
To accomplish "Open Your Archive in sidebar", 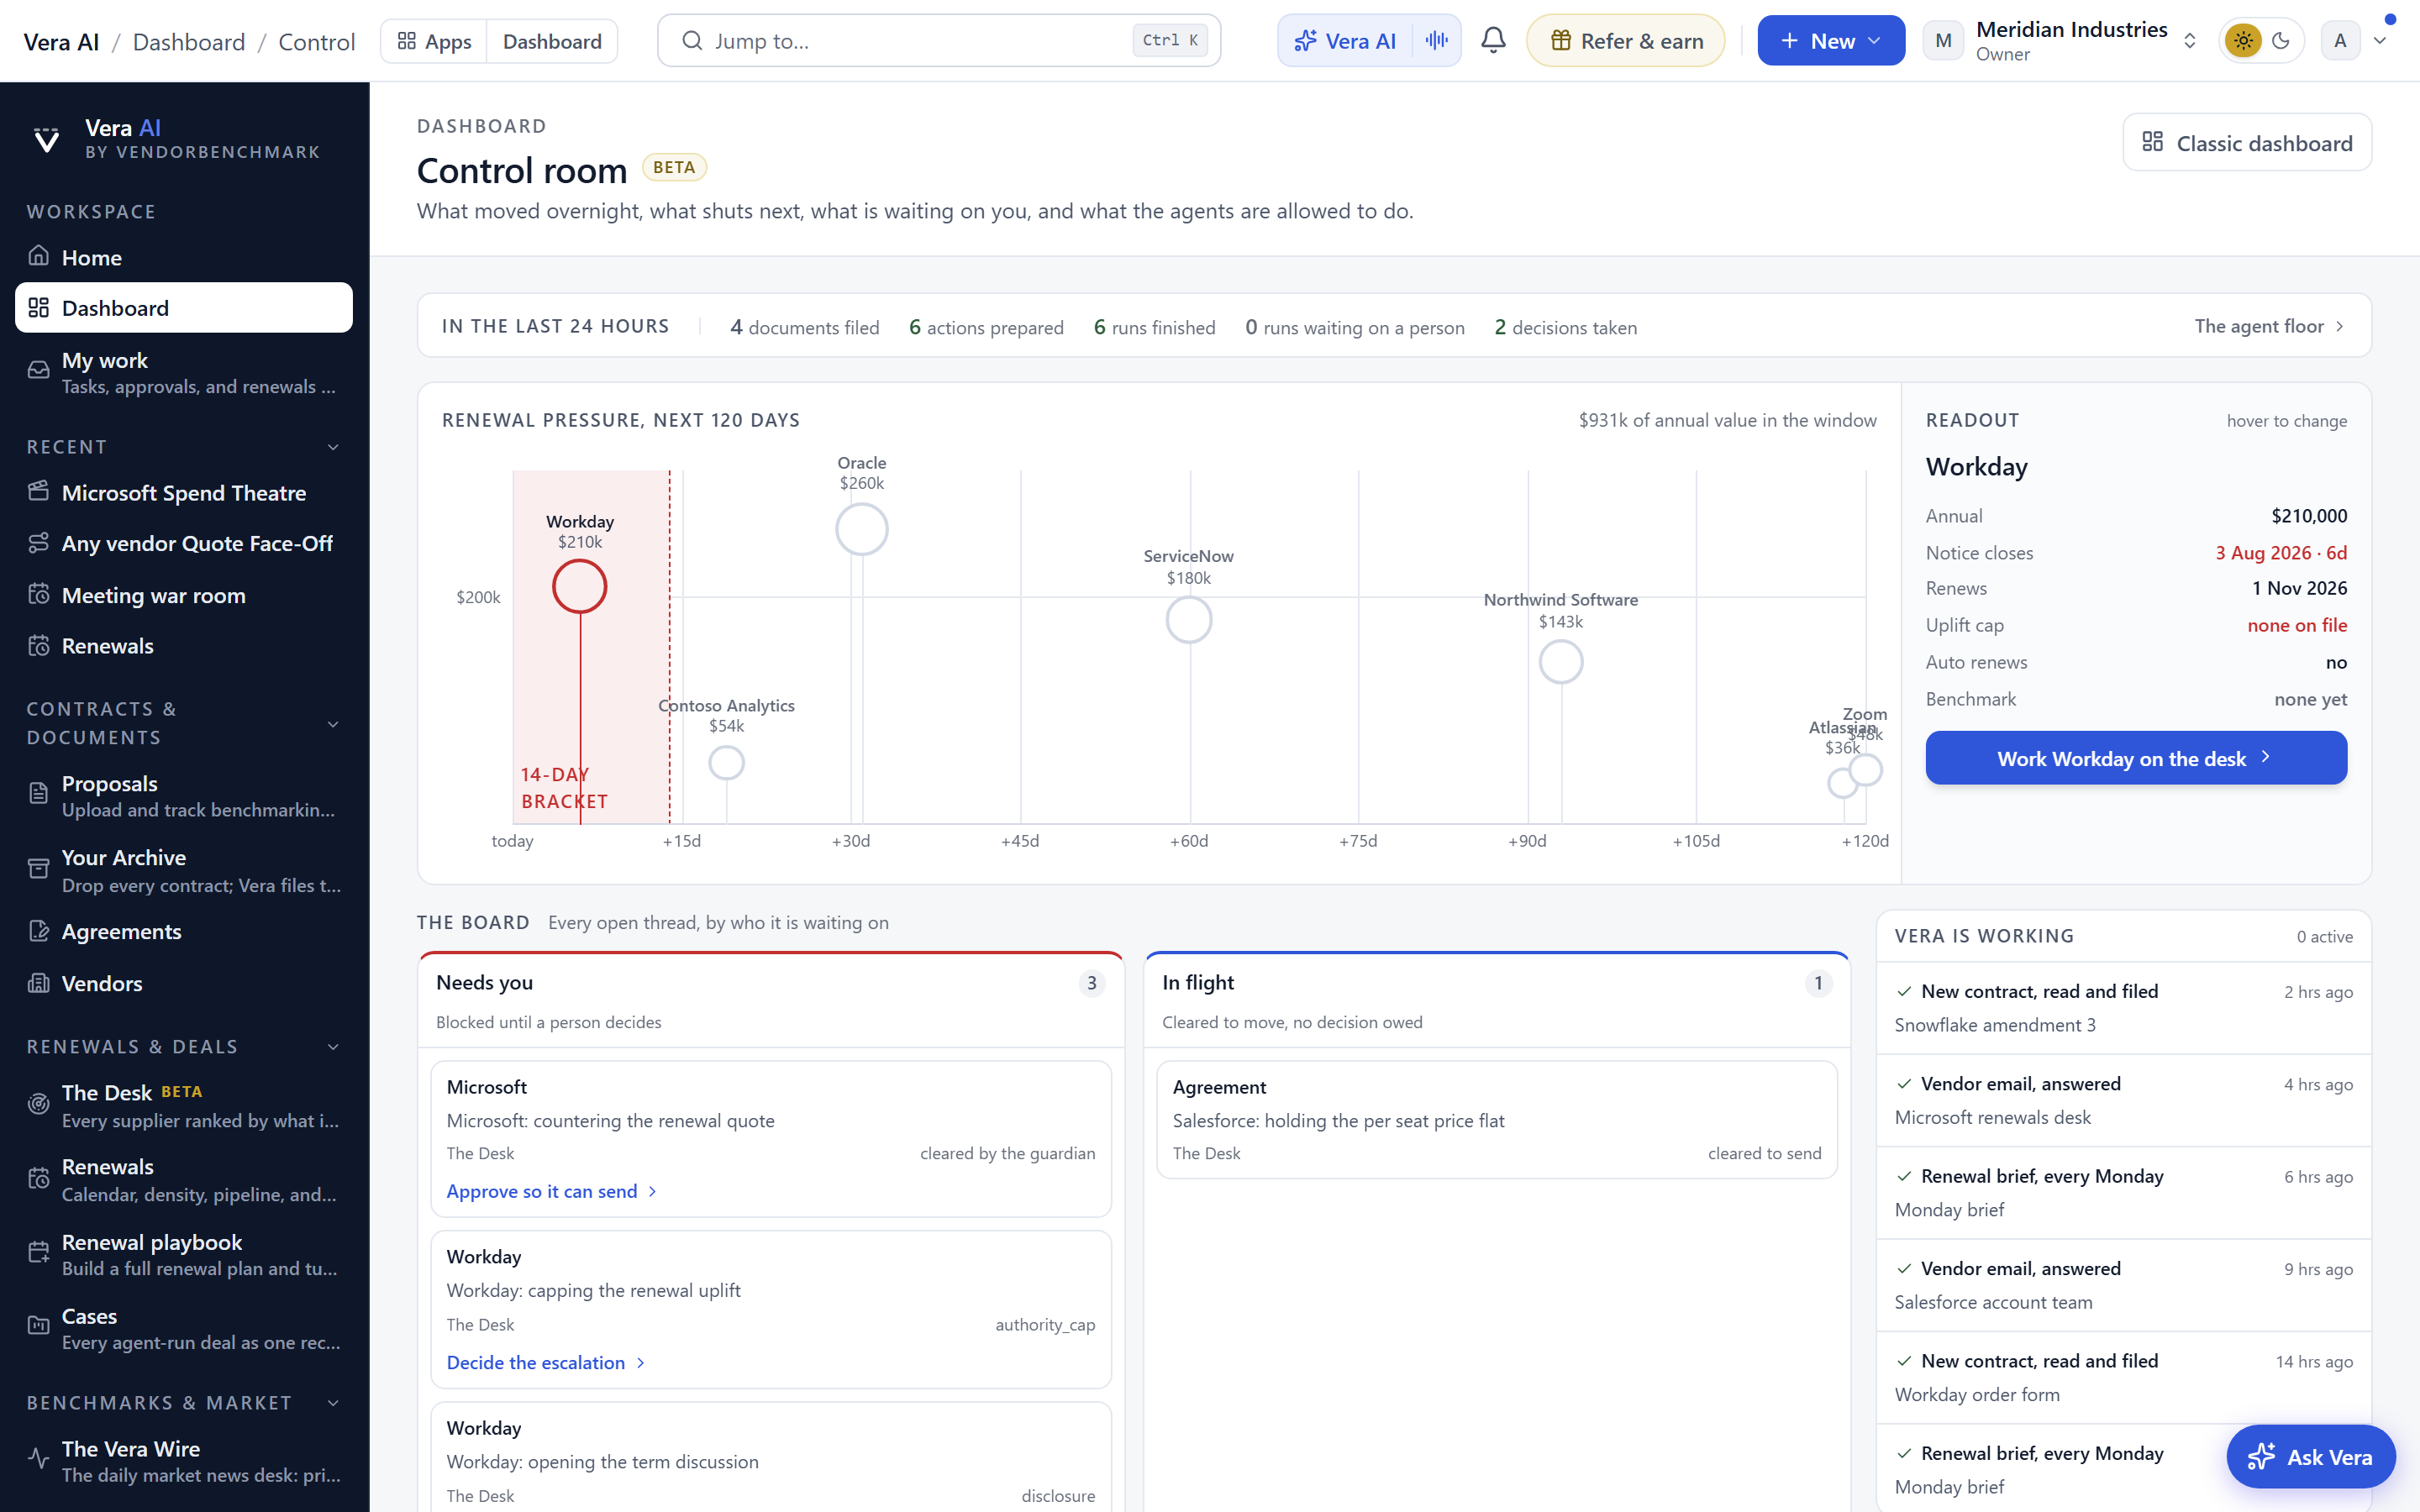I will coord(184,870).
